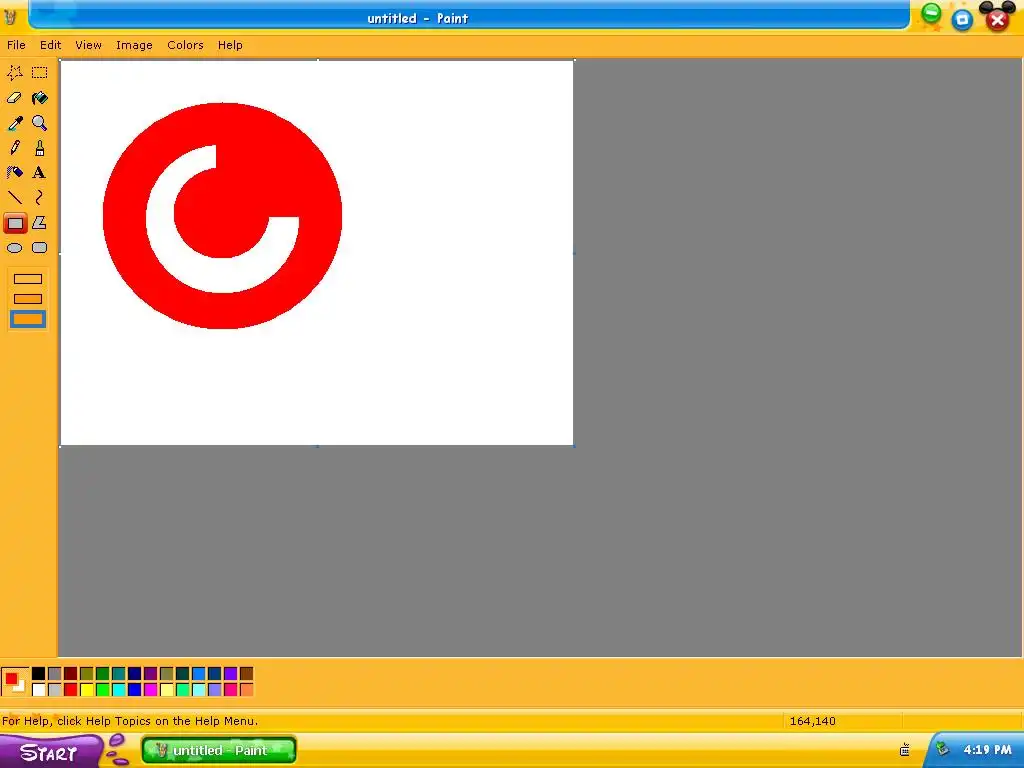The image size is (1024, 768).
Task: Pick the bright red color swatch
Action: click(71, 690)
